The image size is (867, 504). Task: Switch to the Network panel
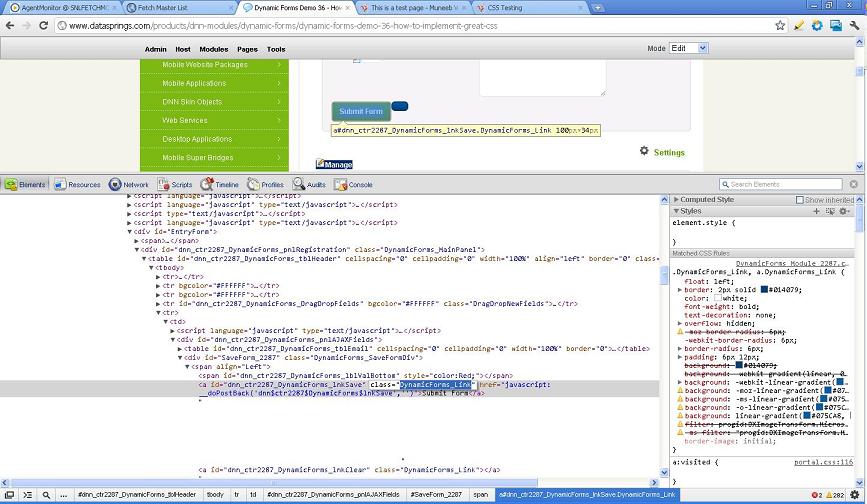pyautogui.click(x=129, y=185)
